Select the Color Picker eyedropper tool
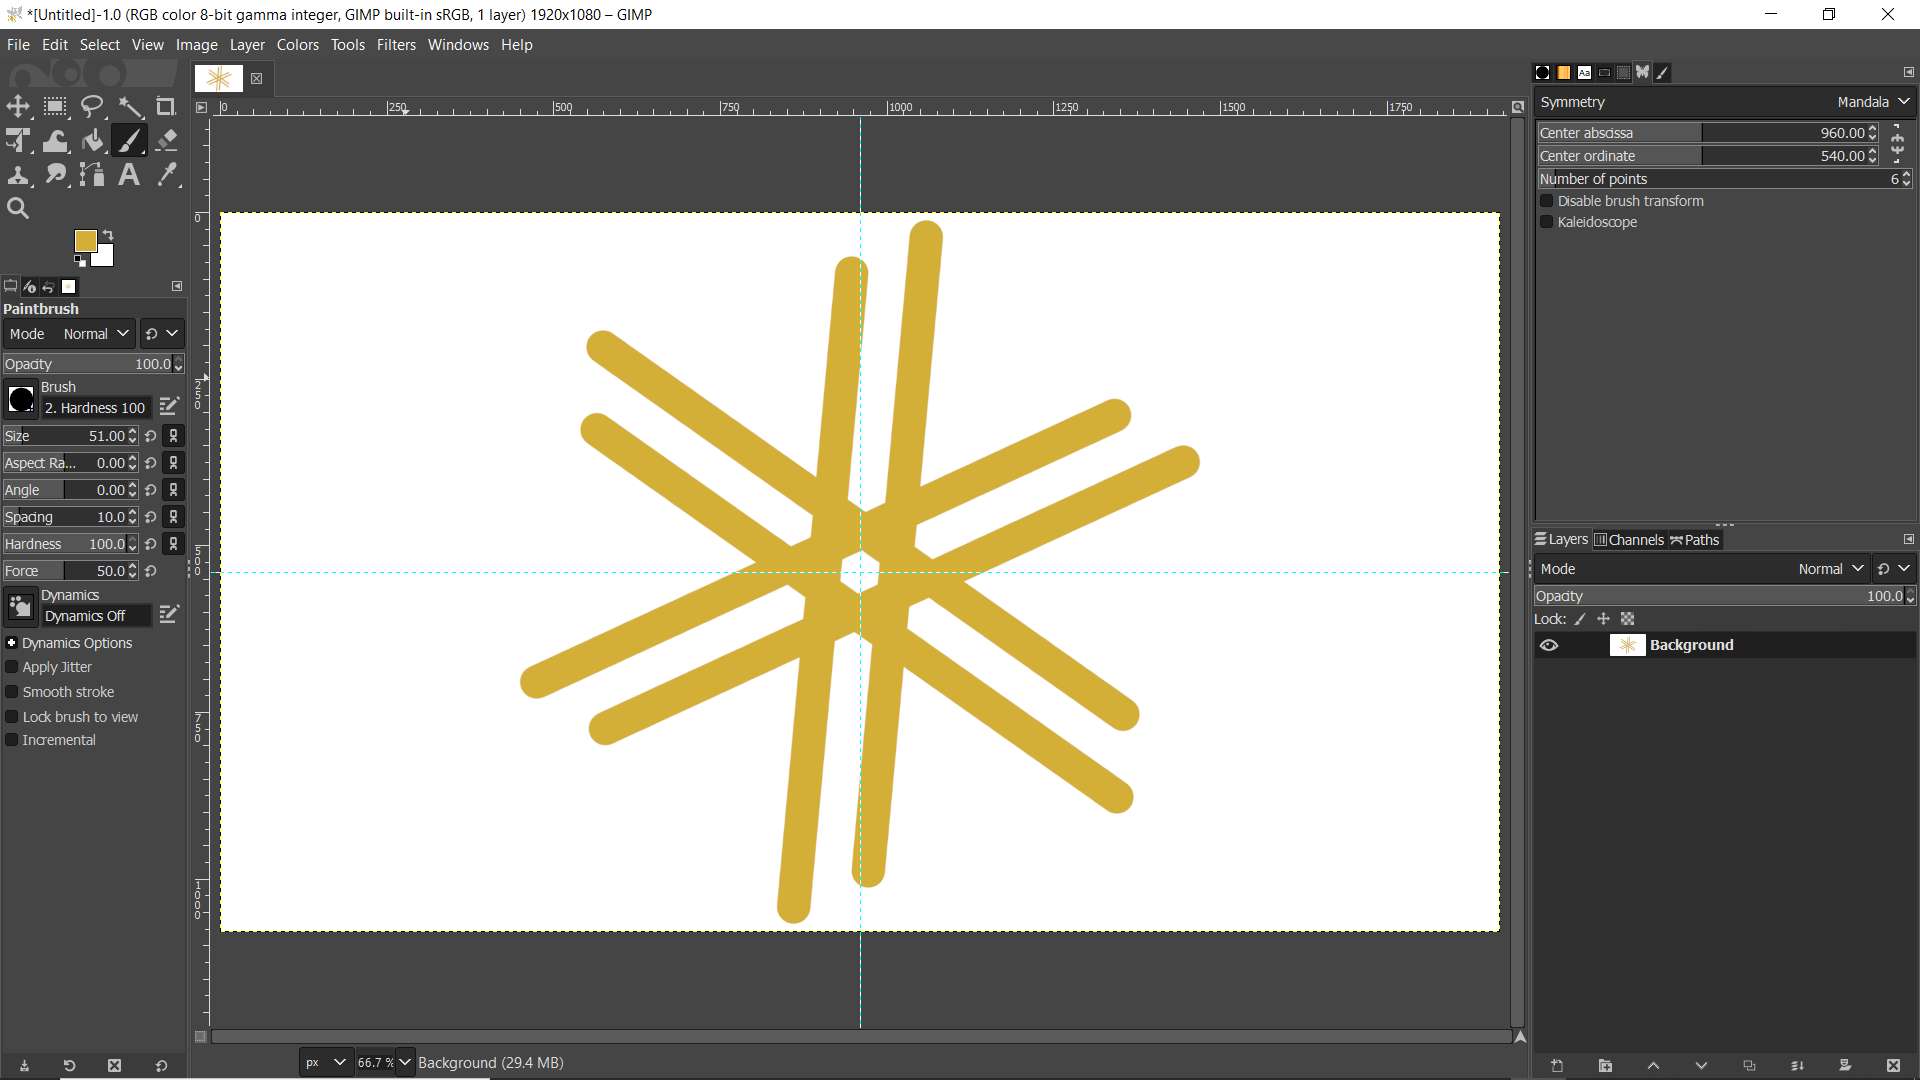This screenshot has height=1080, width=1920. point(167,175)
